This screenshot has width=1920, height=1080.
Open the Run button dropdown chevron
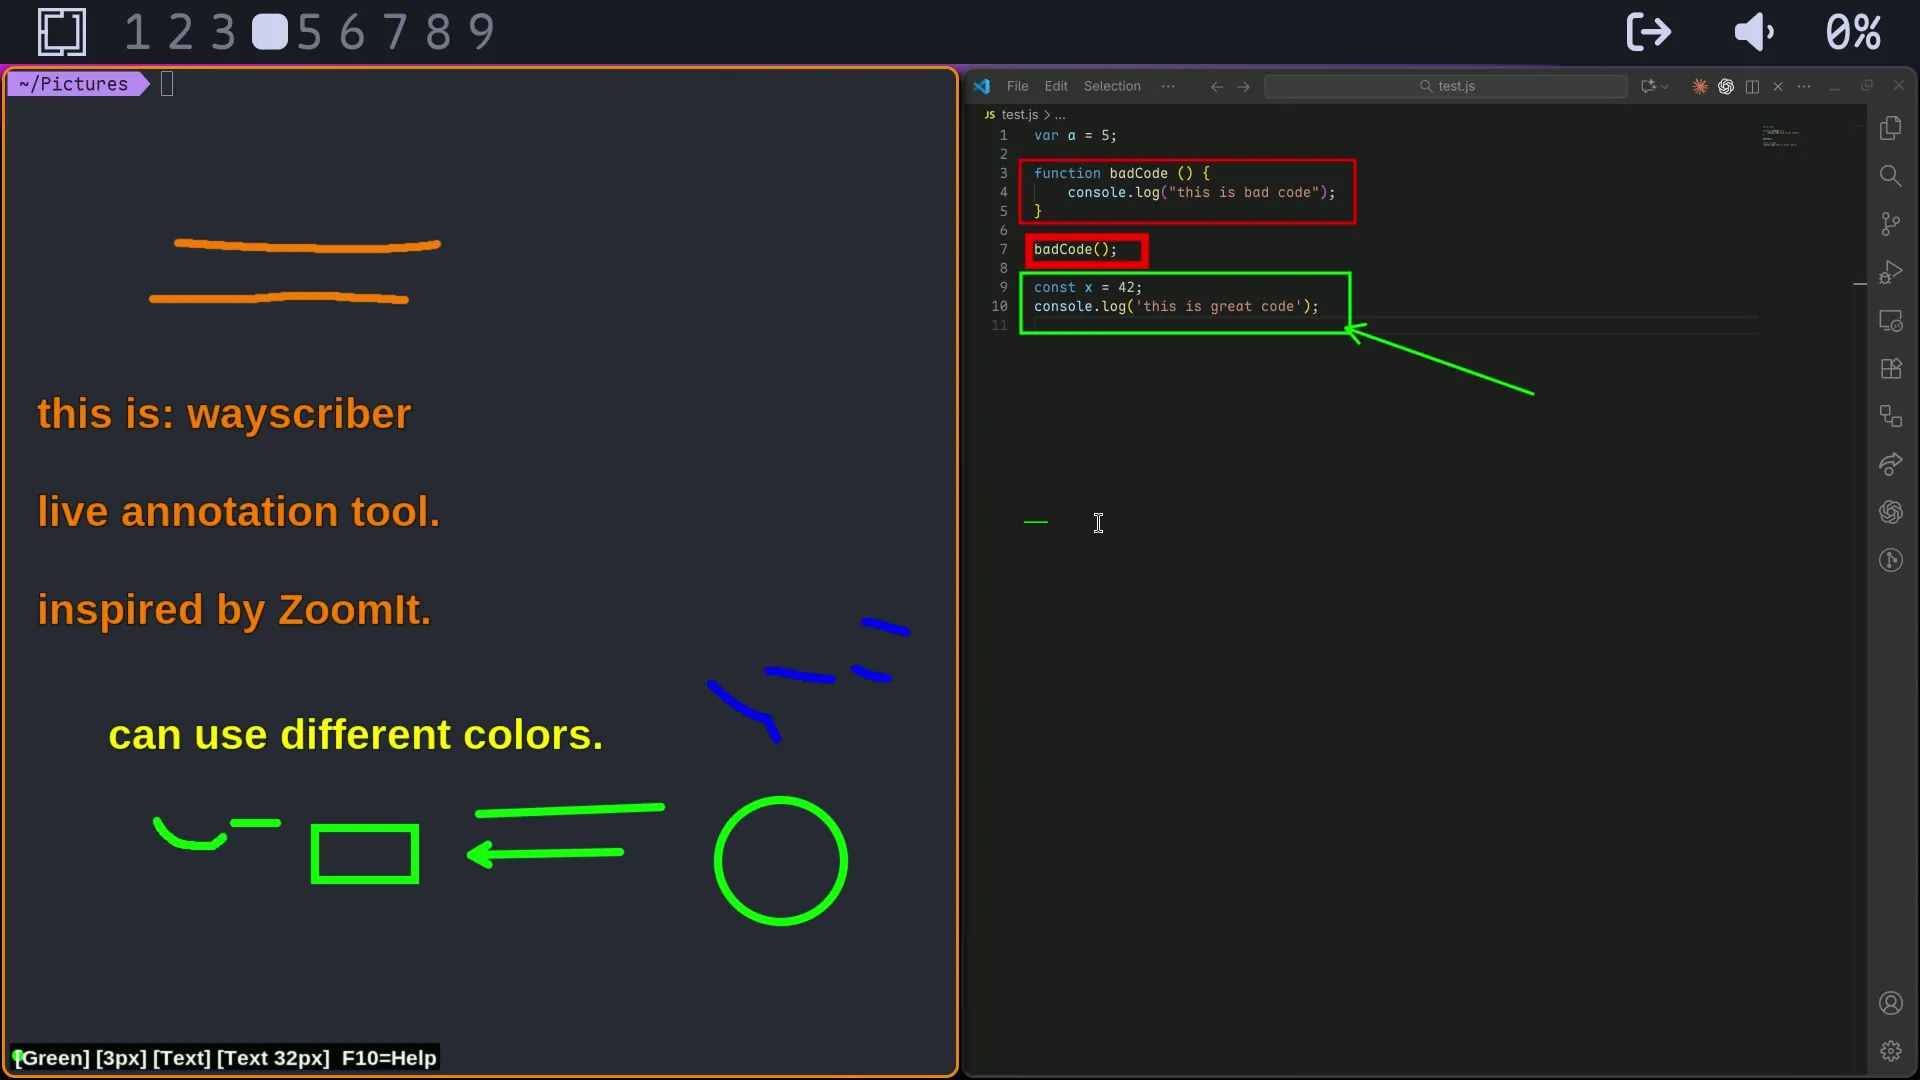pos(1666,86)
